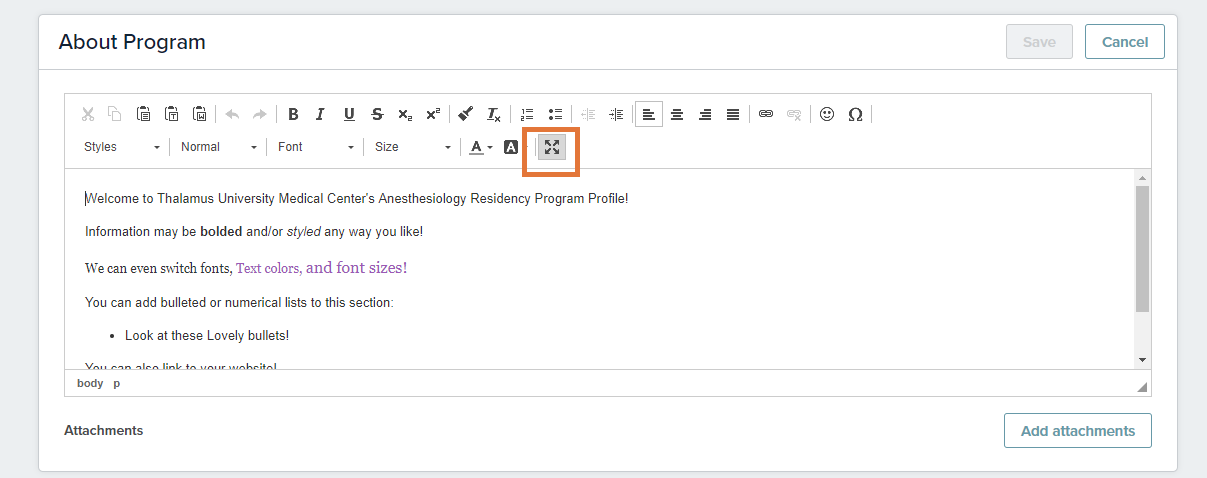This screenshot has width=1207, height=478.
Task: Open the Normal paragraph format dropdown
Action: coord(219,147)
